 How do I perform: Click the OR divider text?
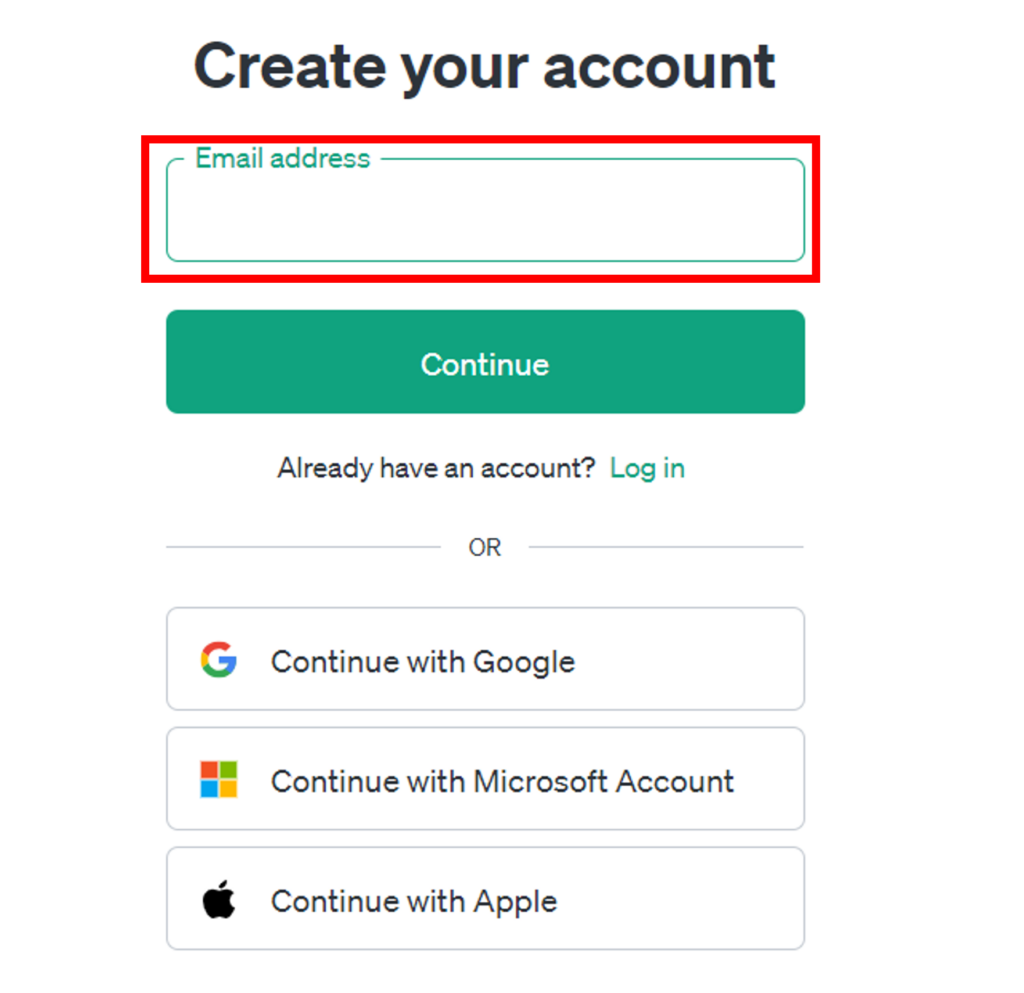(485, 547)
